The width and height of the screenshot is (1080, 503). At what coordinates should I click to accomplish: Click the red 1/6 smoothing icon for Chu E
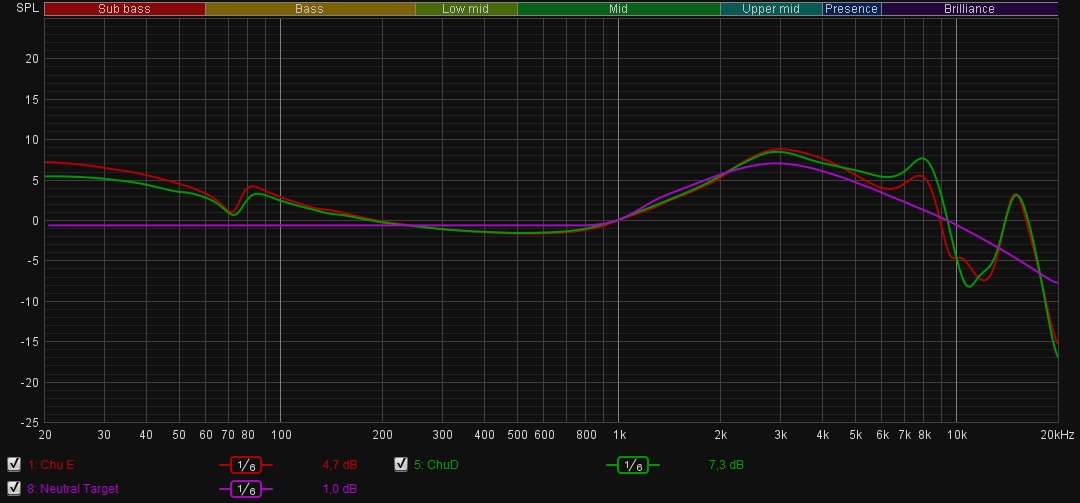(245, 465)
